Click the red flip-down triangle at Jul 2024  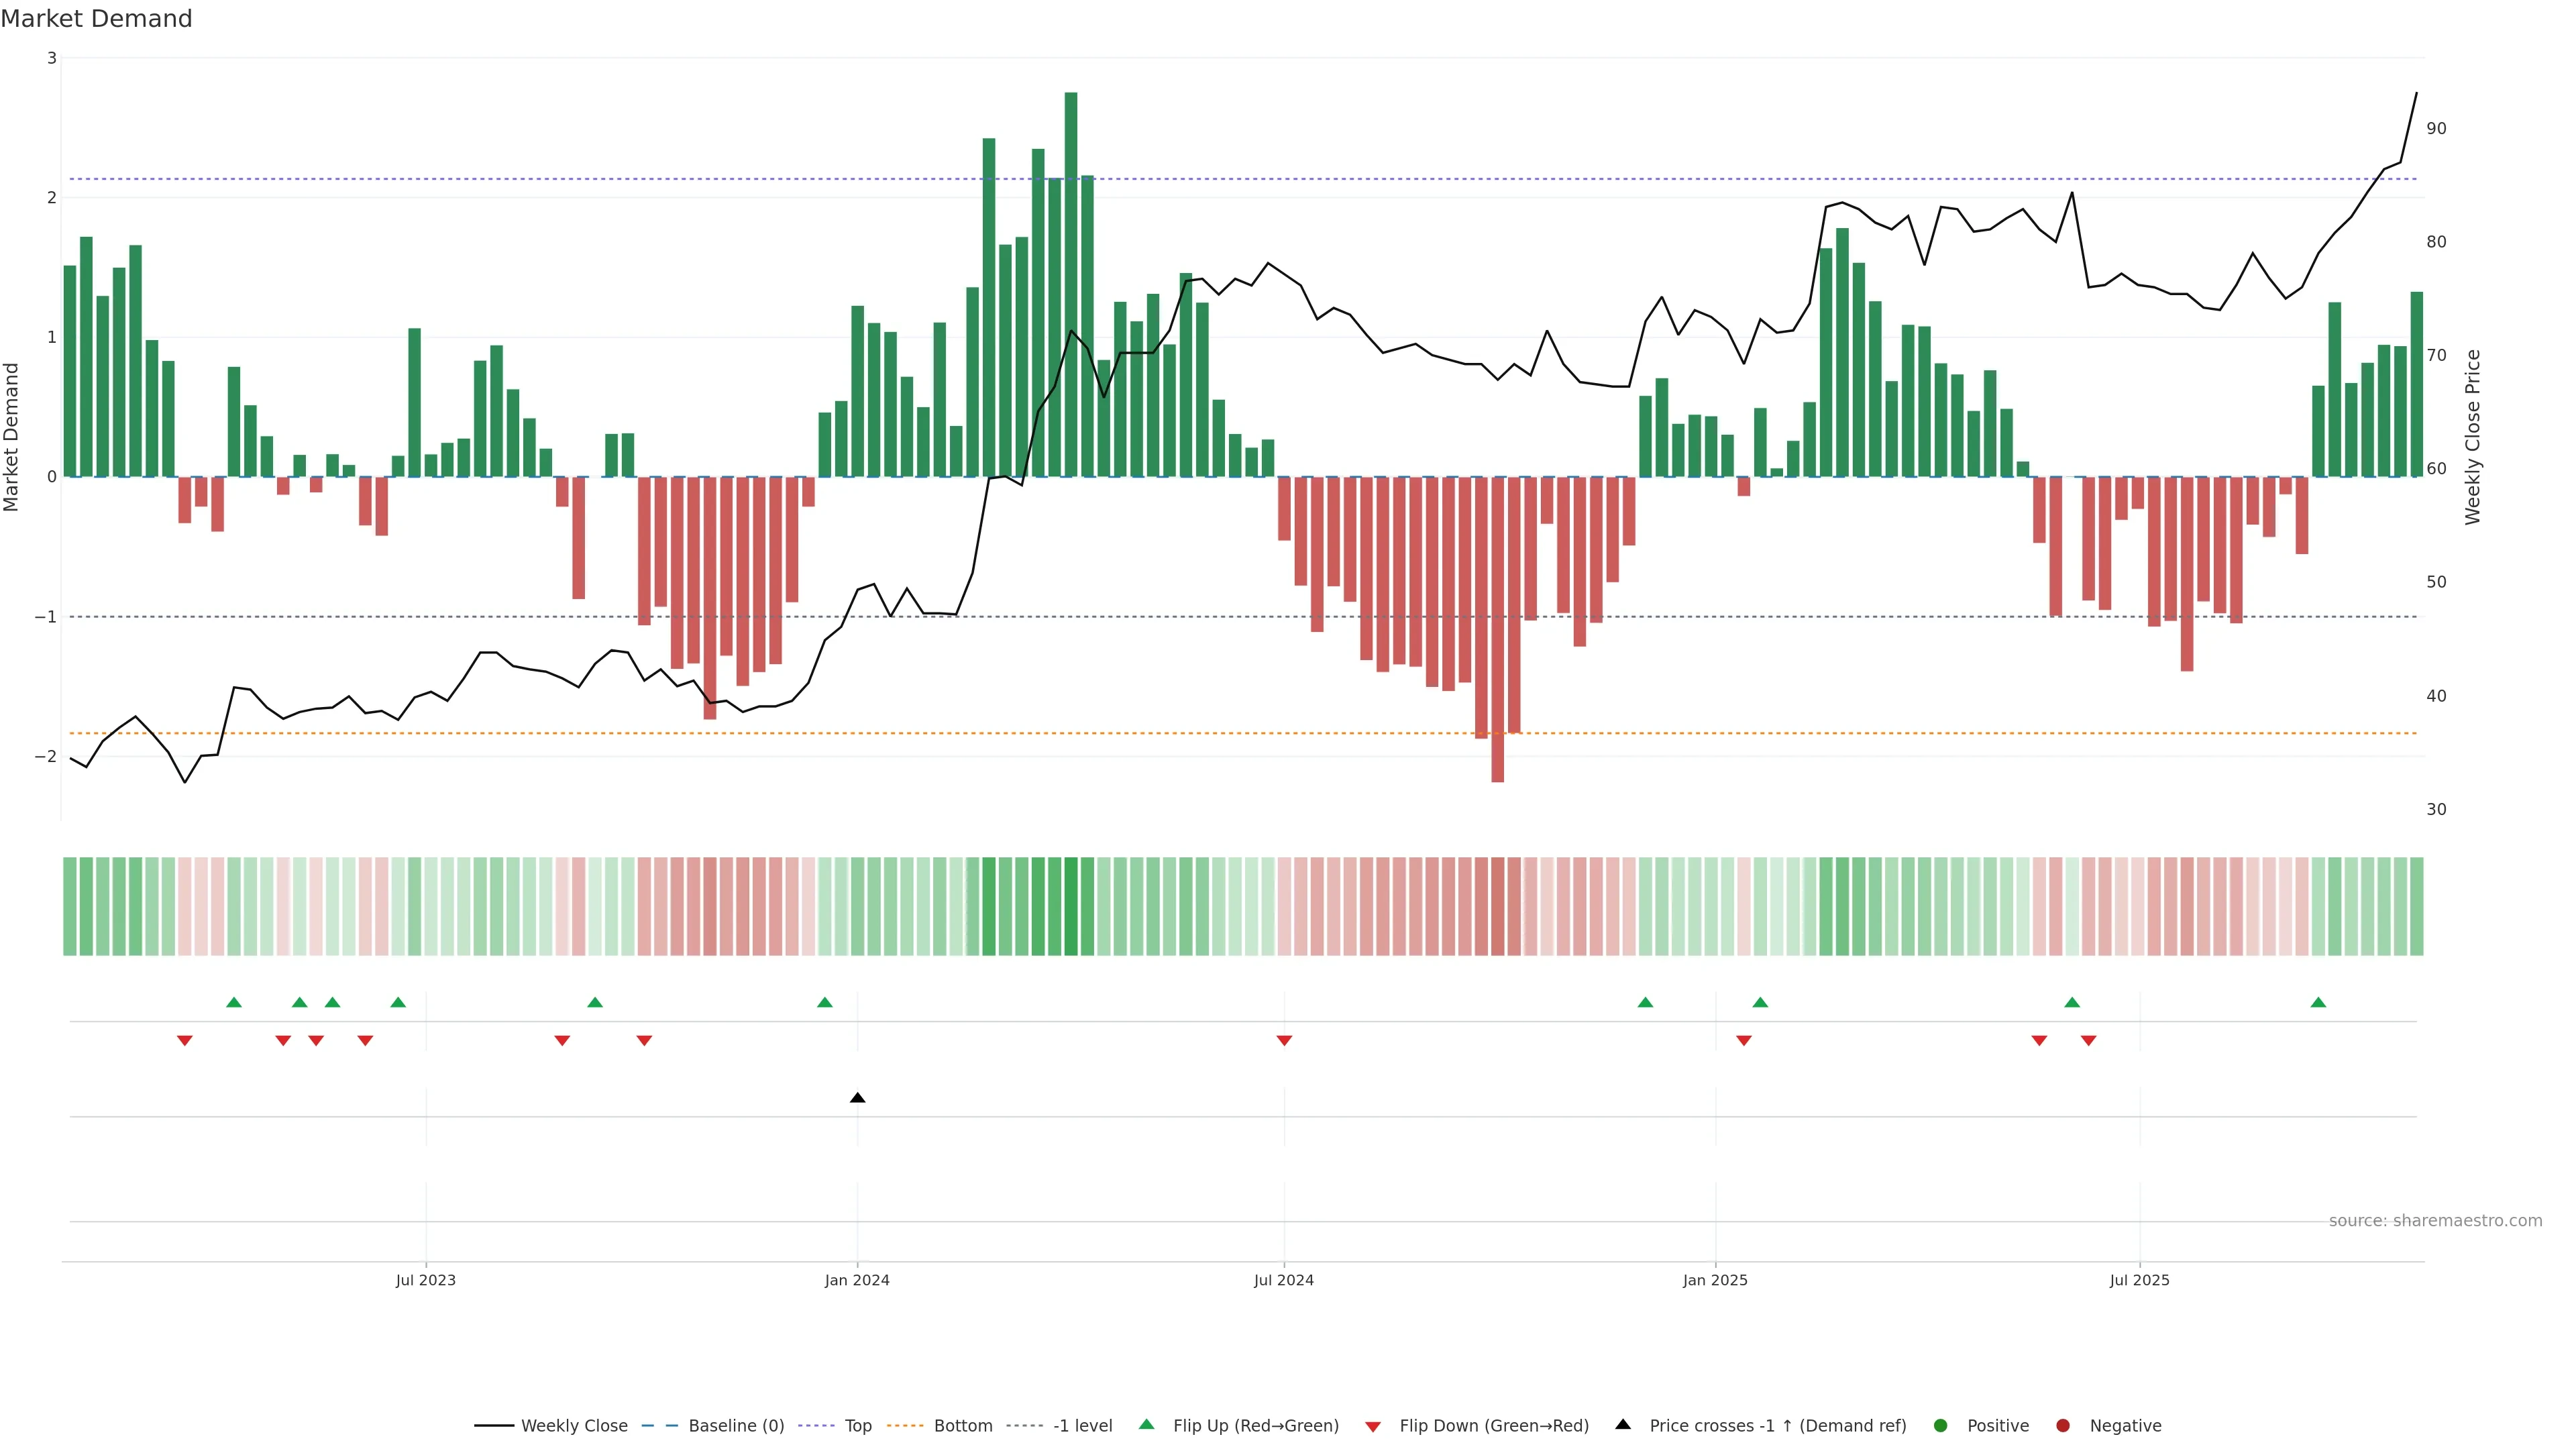1284,1041
